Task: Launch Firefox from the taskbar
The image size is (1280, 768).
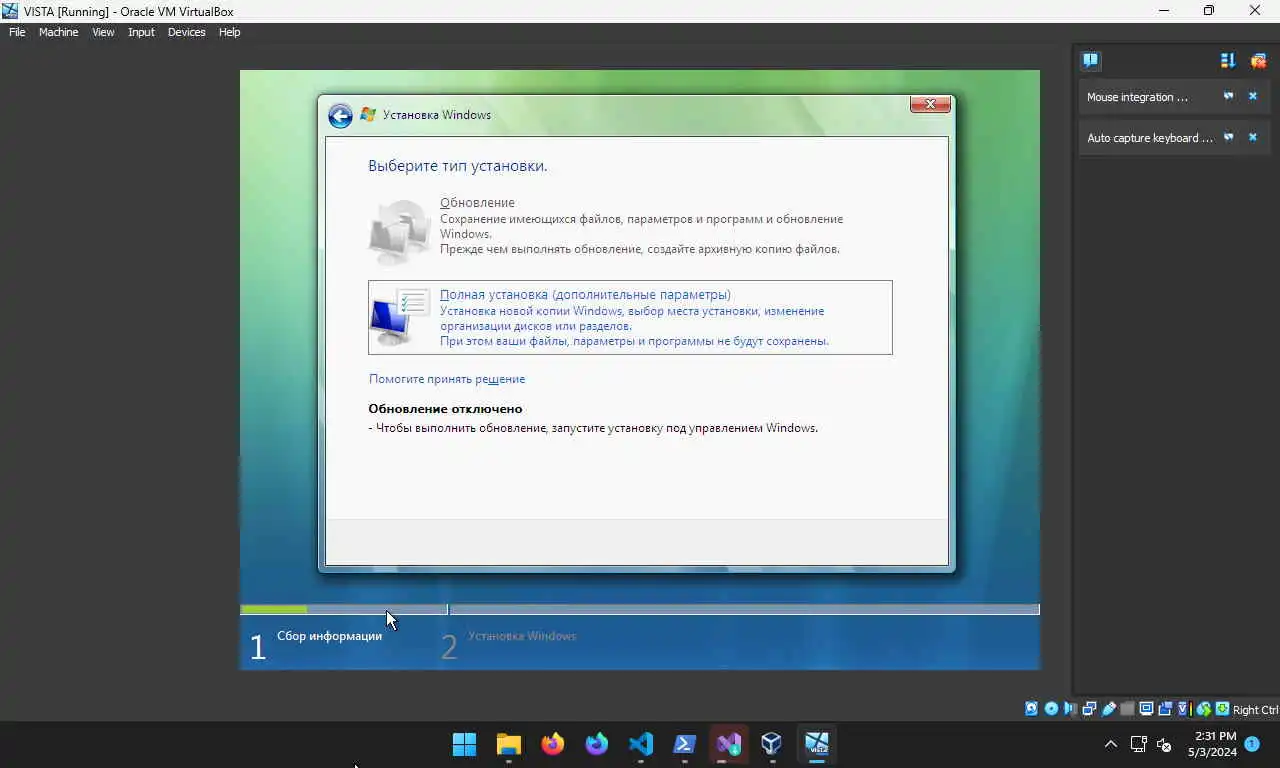Action: pyautogui.click(x=553, y=744)
